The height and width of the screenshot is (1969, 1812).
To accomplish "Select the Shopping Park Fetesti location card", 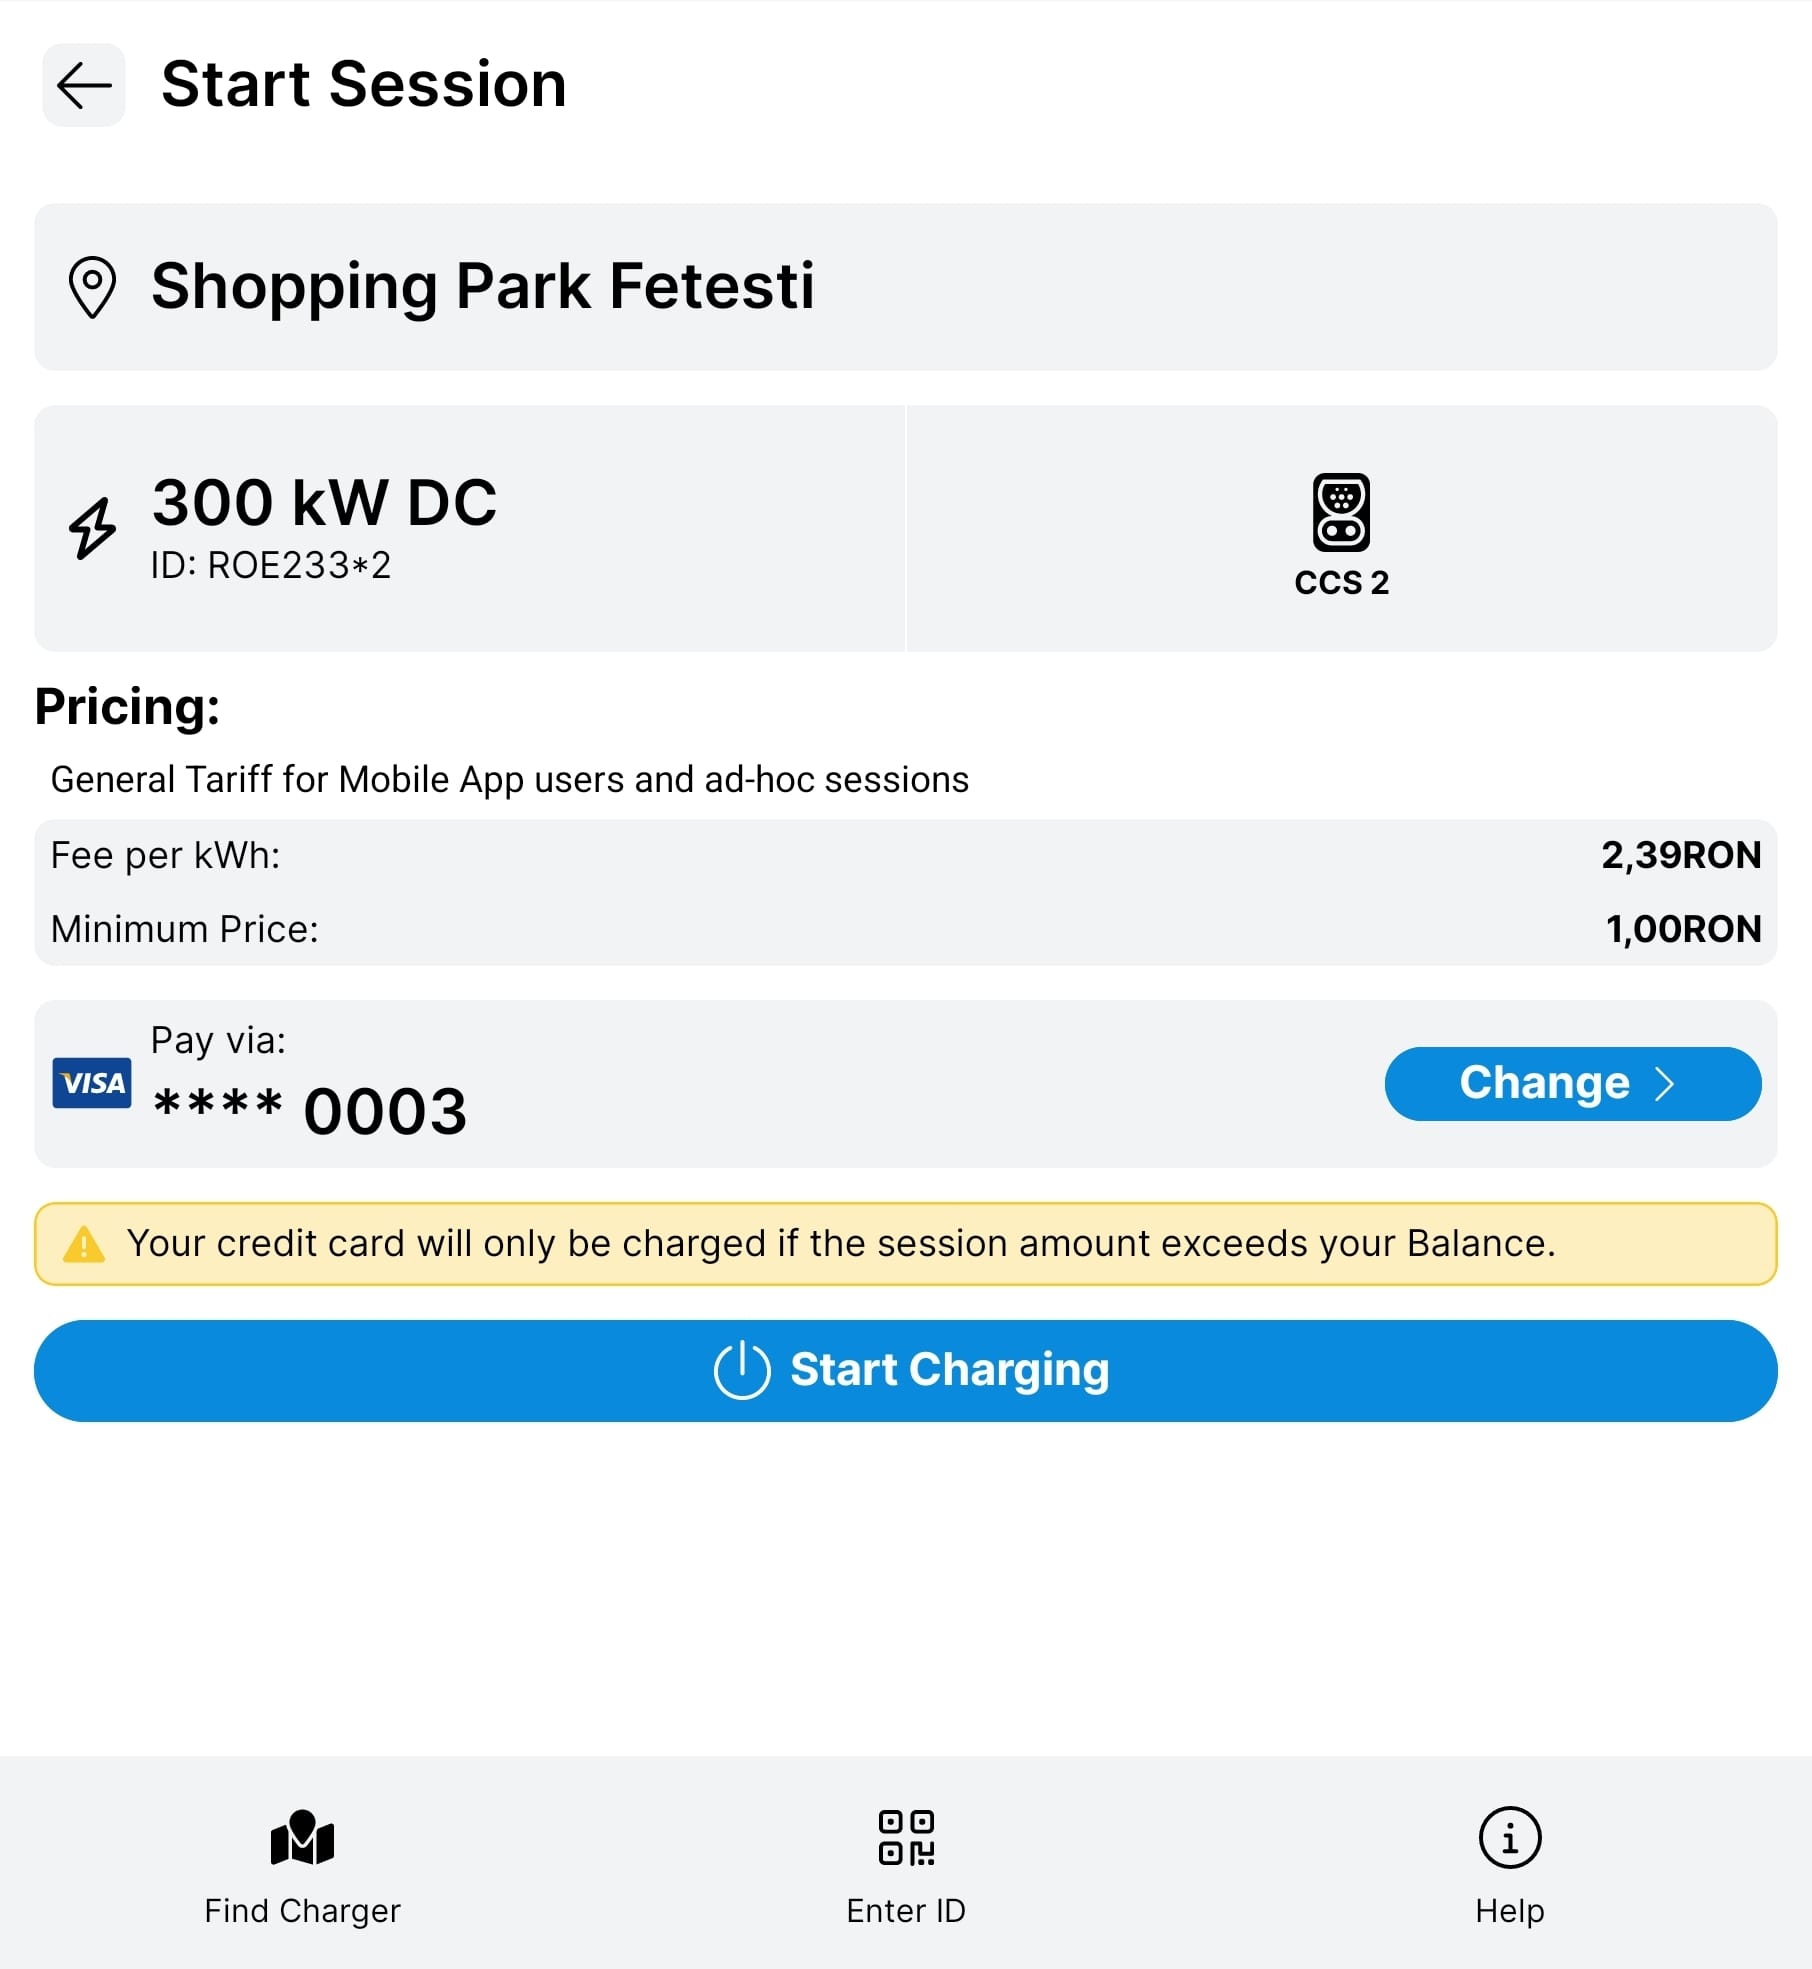I will pyautogui.click(x=905, y=287).
